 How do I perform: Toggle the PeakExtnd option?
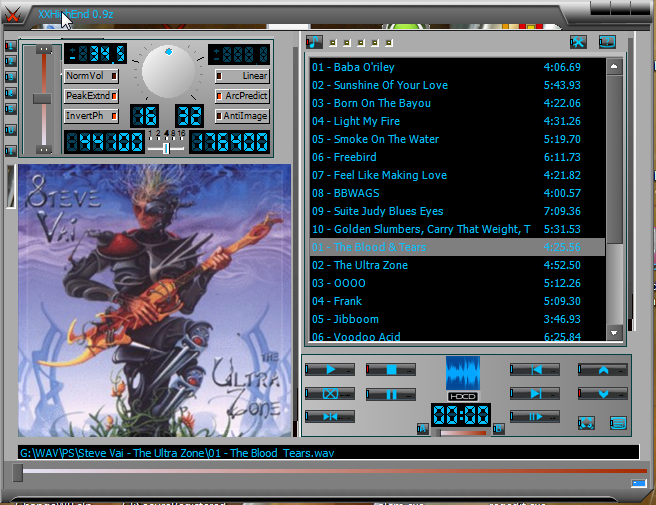(91, 96)
